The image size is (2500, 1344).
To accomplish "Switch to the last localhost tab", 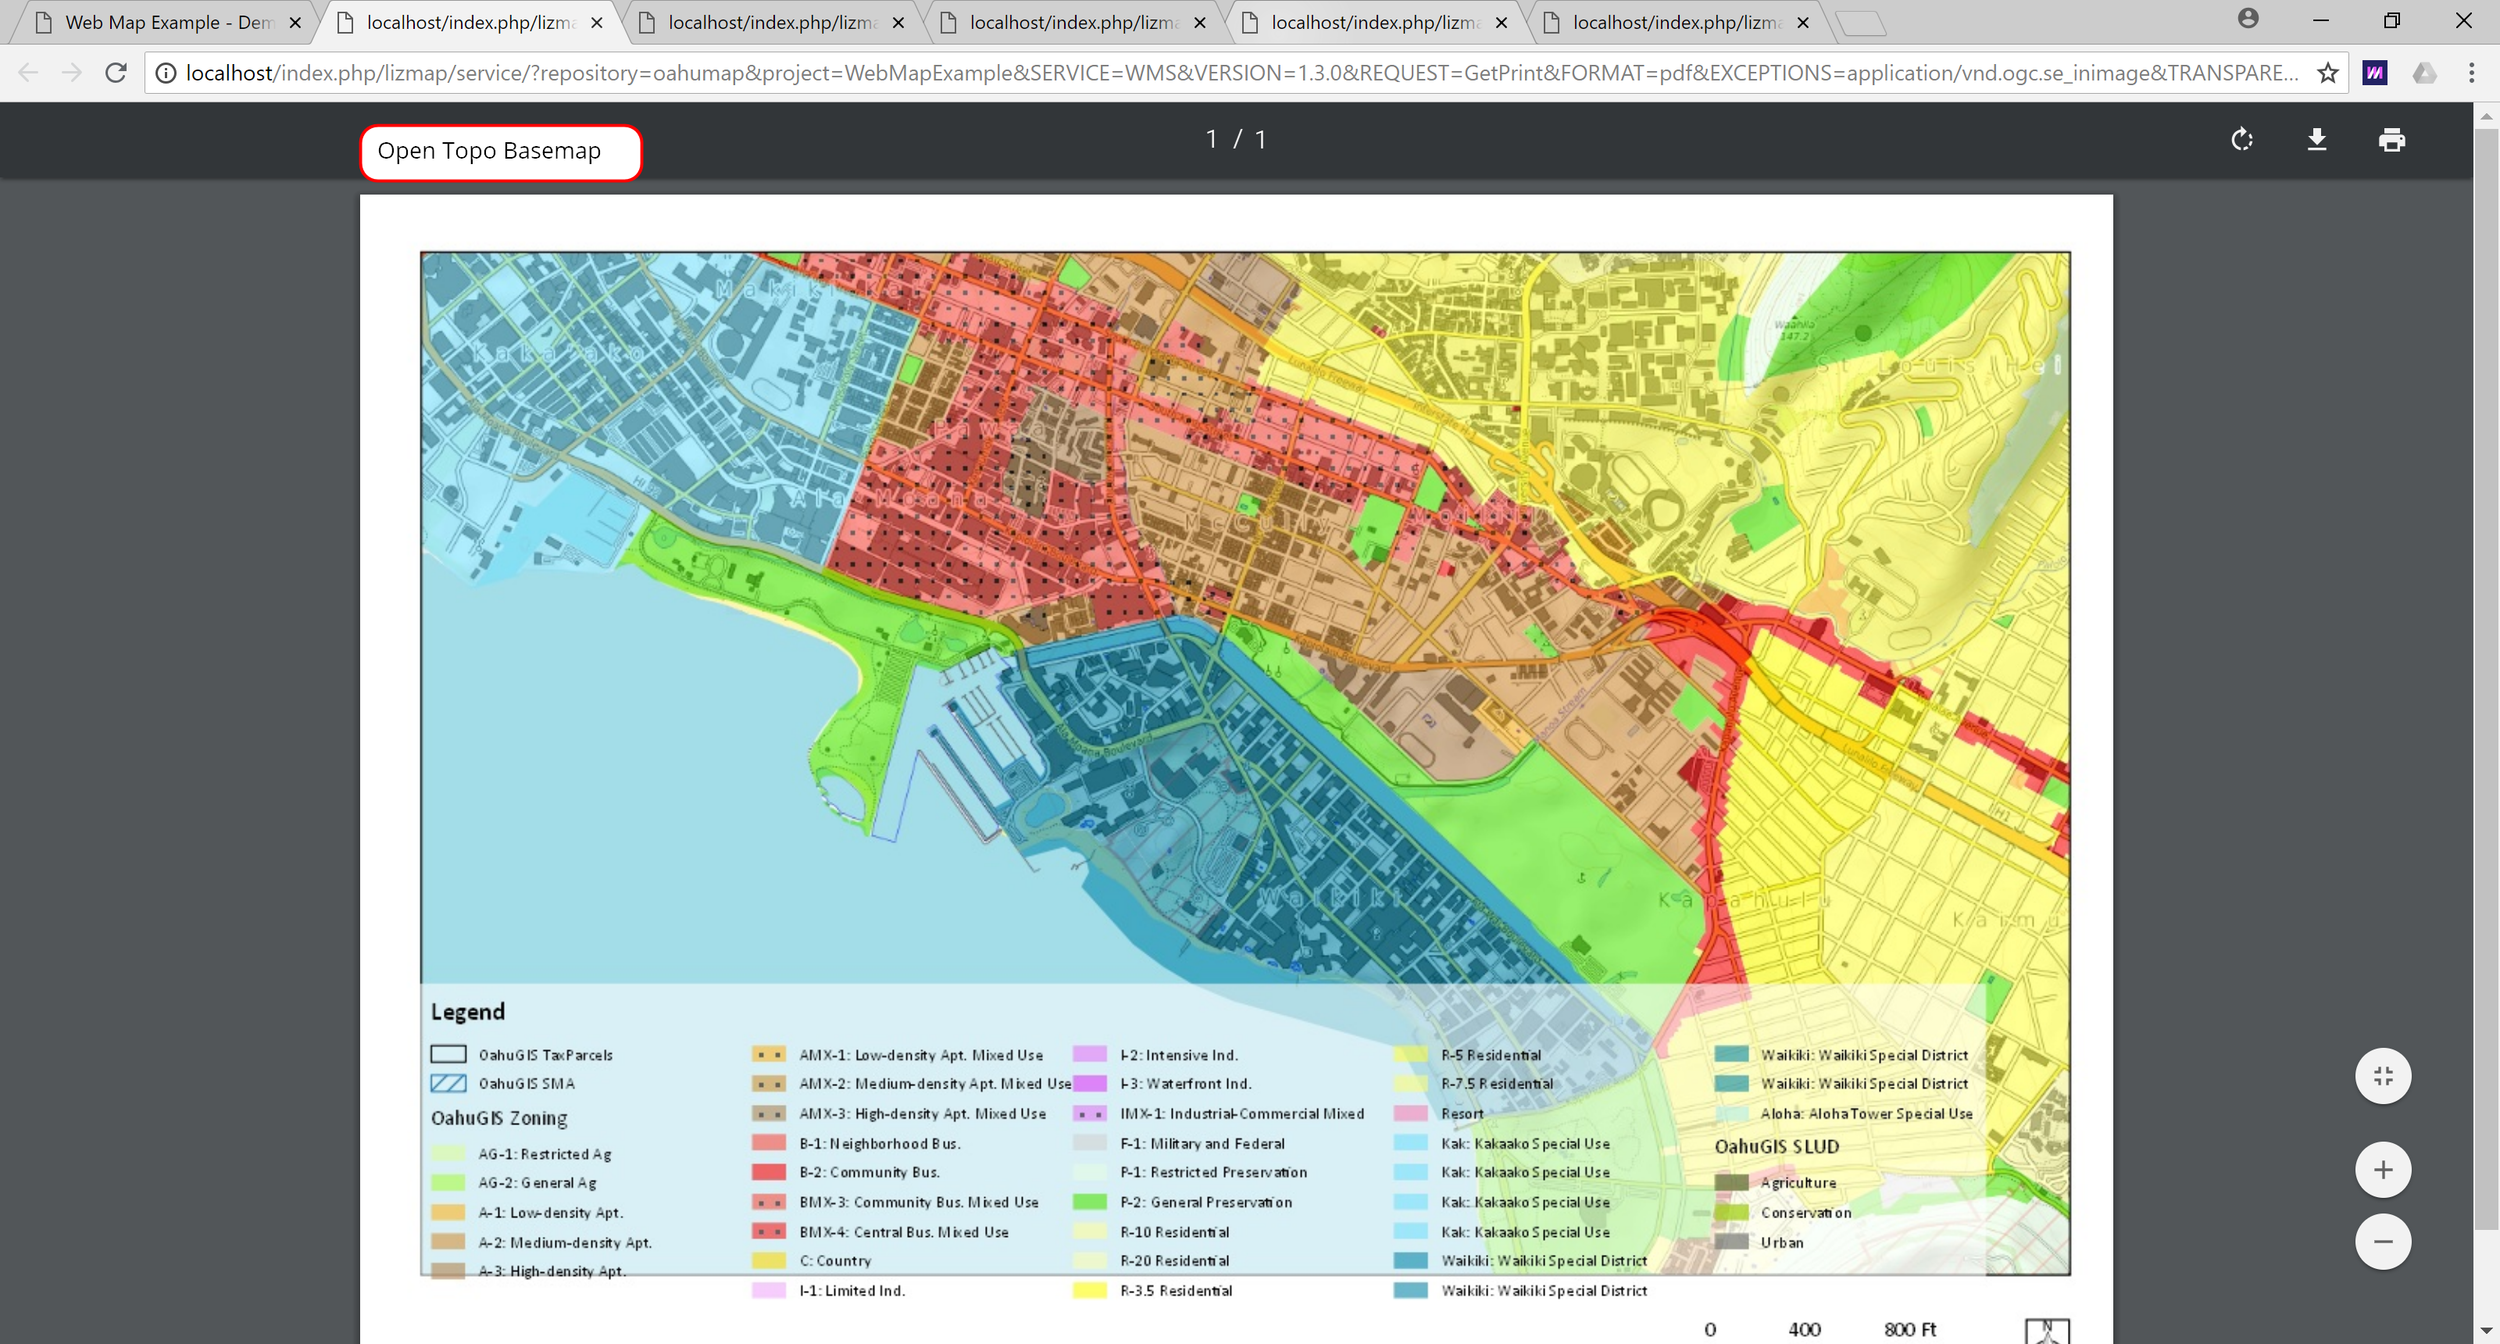I will point(1675,23).
